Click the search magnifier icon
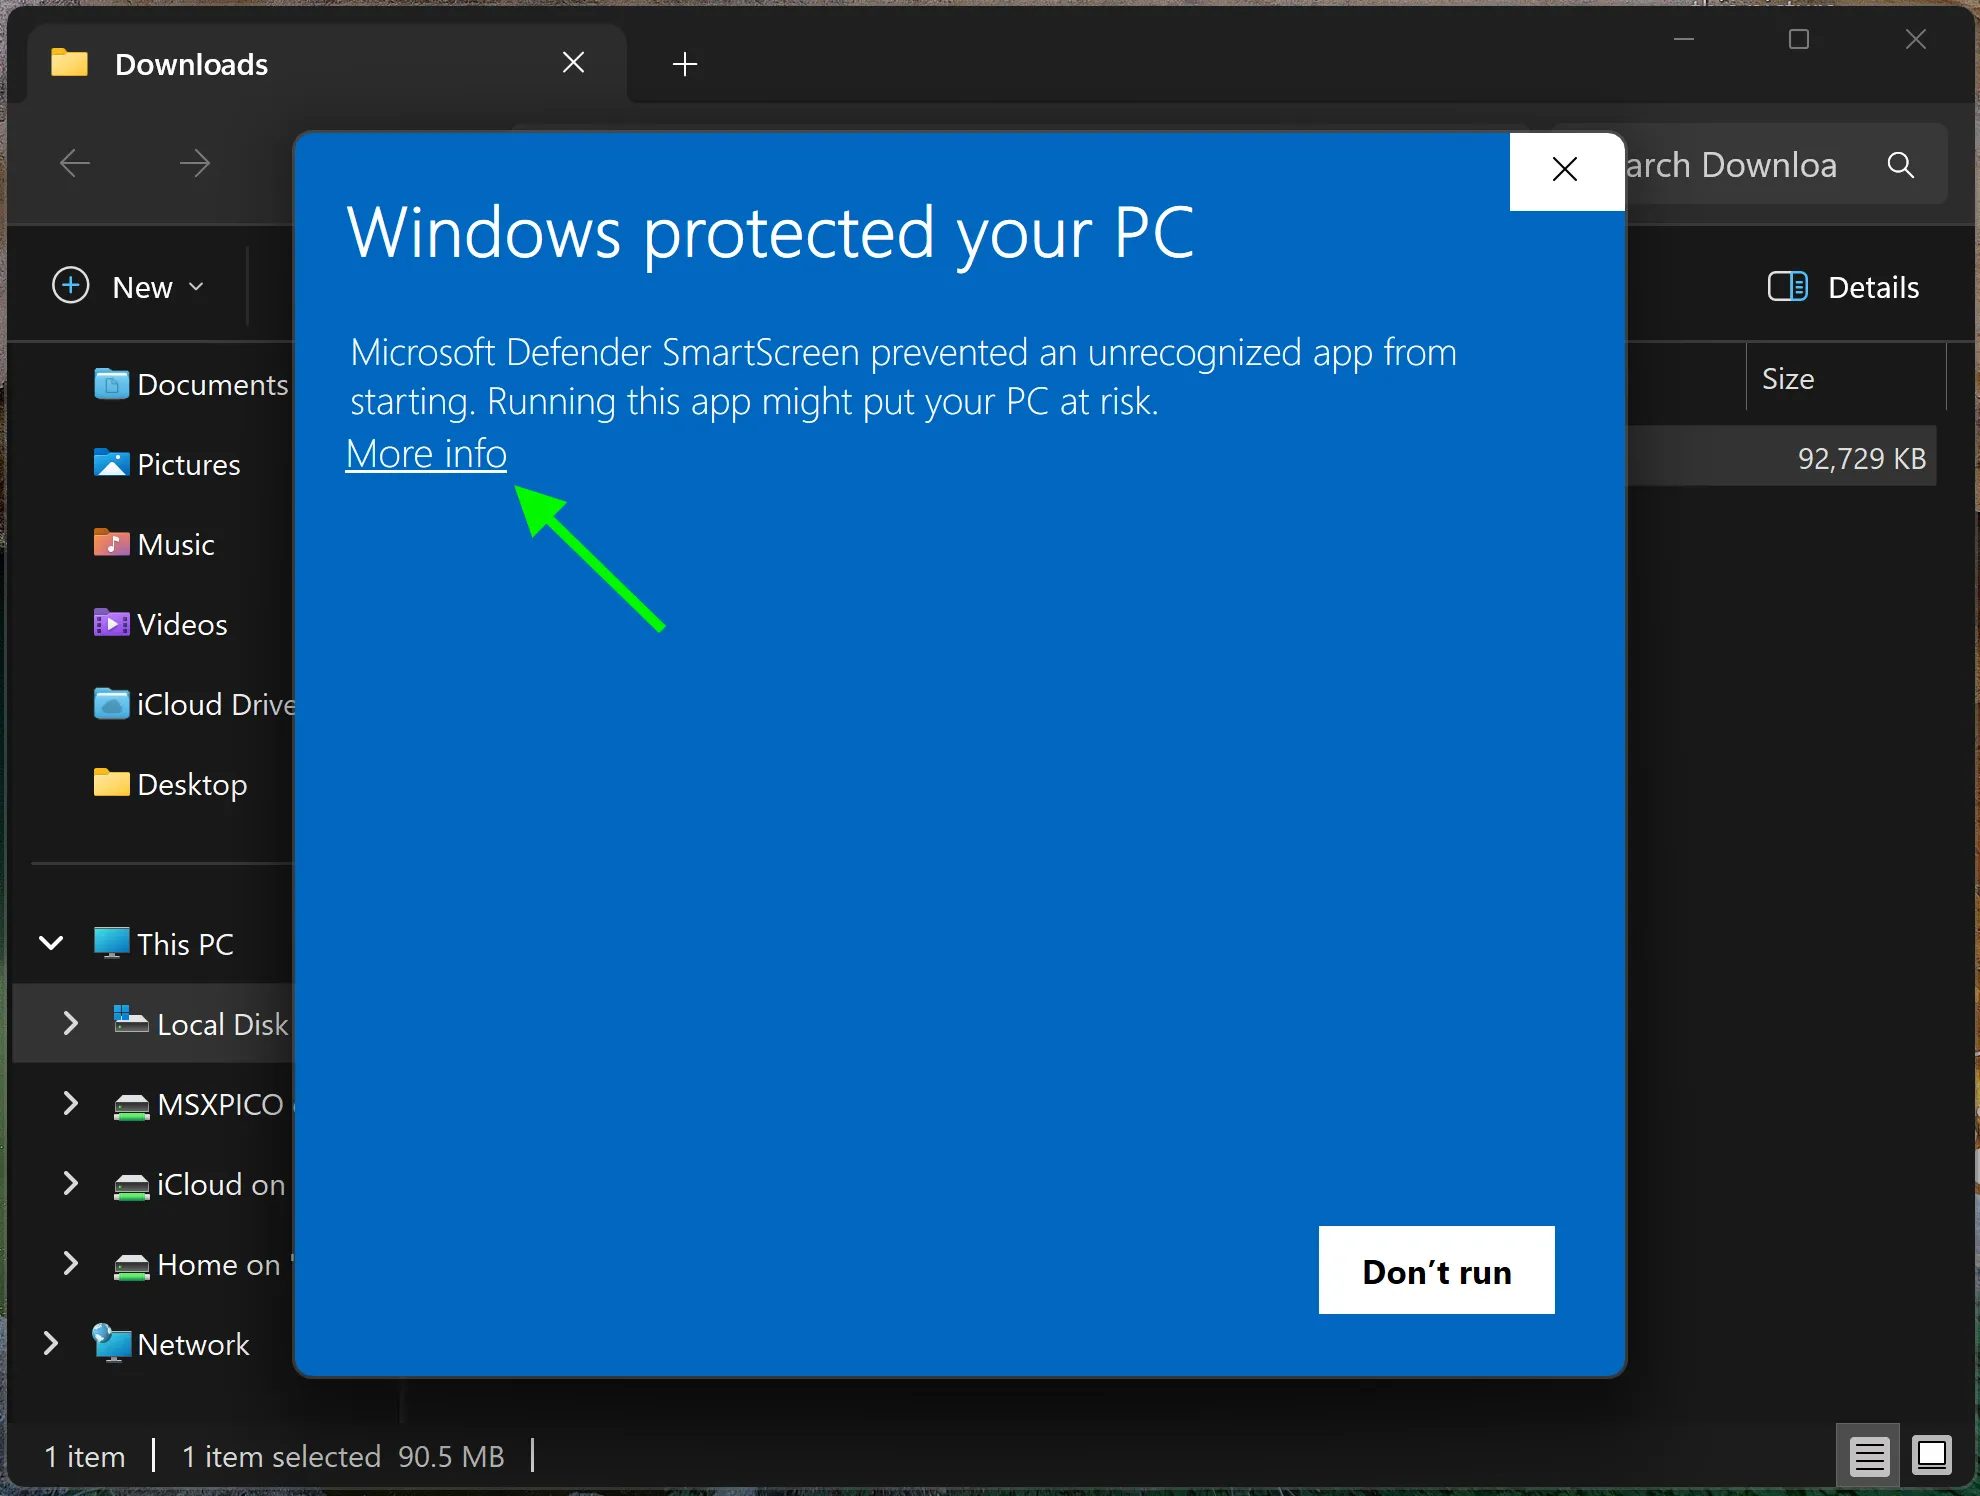Viewport: 1980px width, 1496px height. click(x=1900, y=165)
